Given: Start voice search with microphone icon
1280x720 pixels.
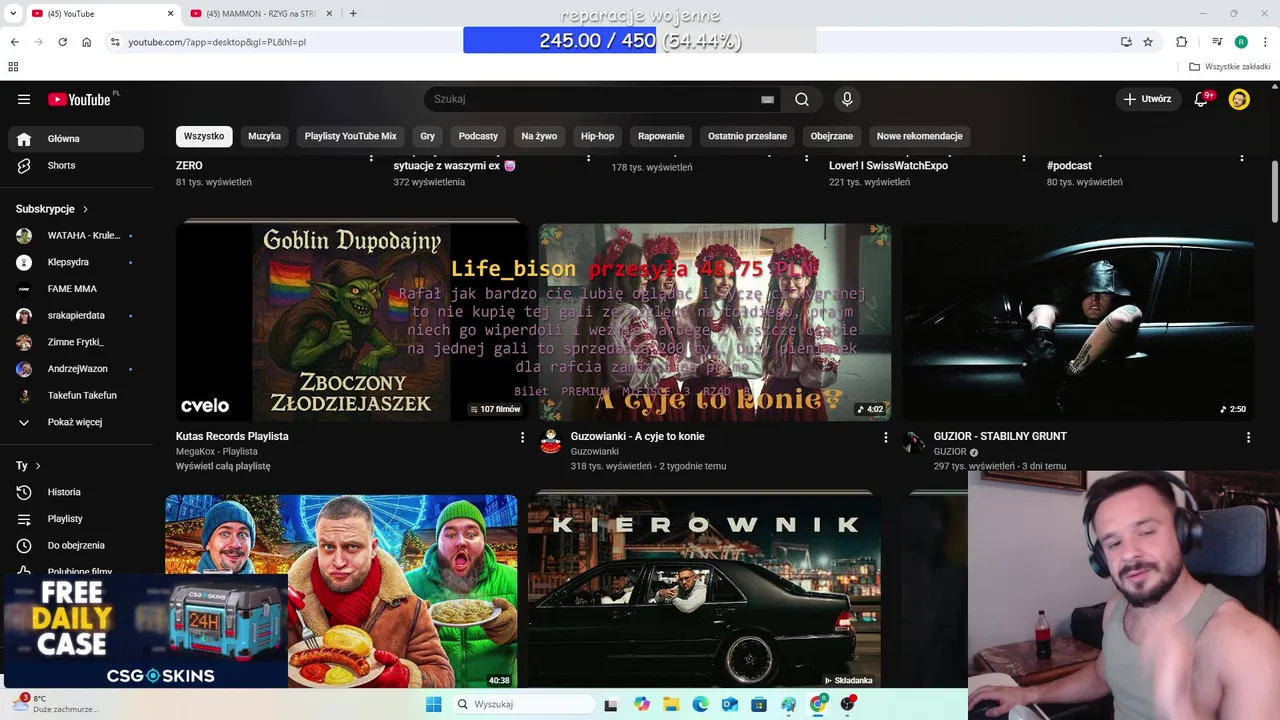Looking at the screenshot, I should 847,99.
